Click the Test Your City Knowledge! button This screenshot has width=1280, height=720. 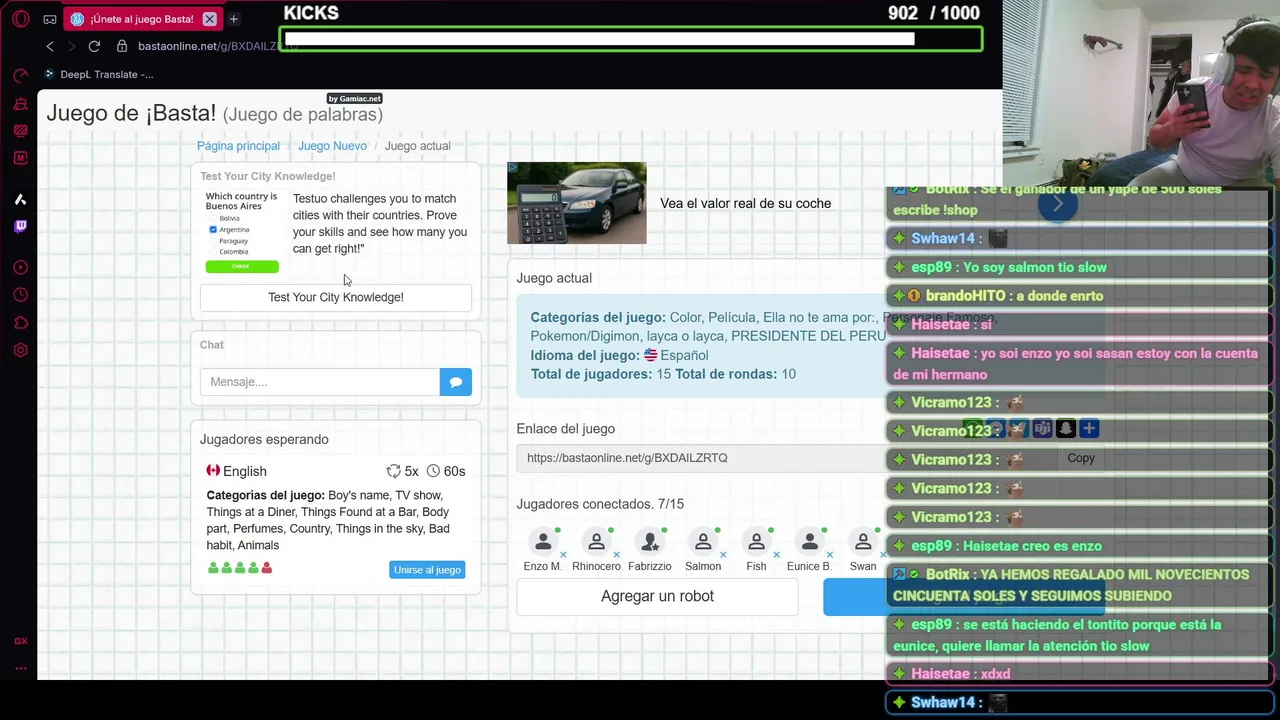(336, 297)
